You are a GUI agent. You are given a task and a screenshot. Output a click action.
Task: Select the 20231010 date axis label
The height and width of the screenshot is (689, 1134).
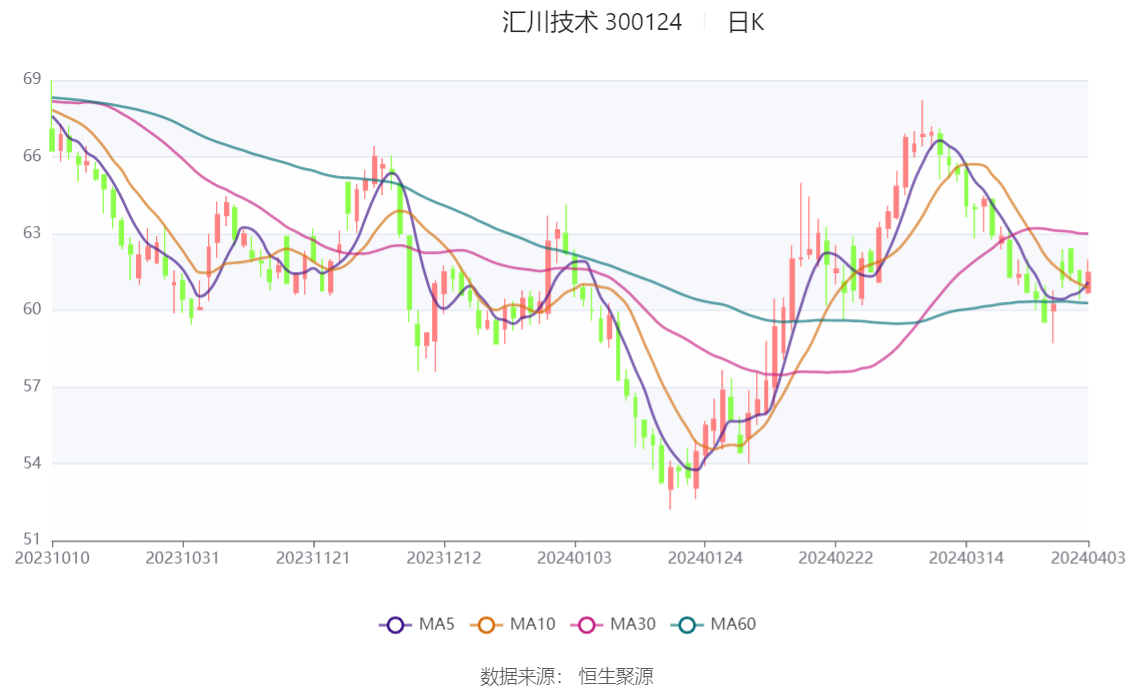tap(52, 558)
